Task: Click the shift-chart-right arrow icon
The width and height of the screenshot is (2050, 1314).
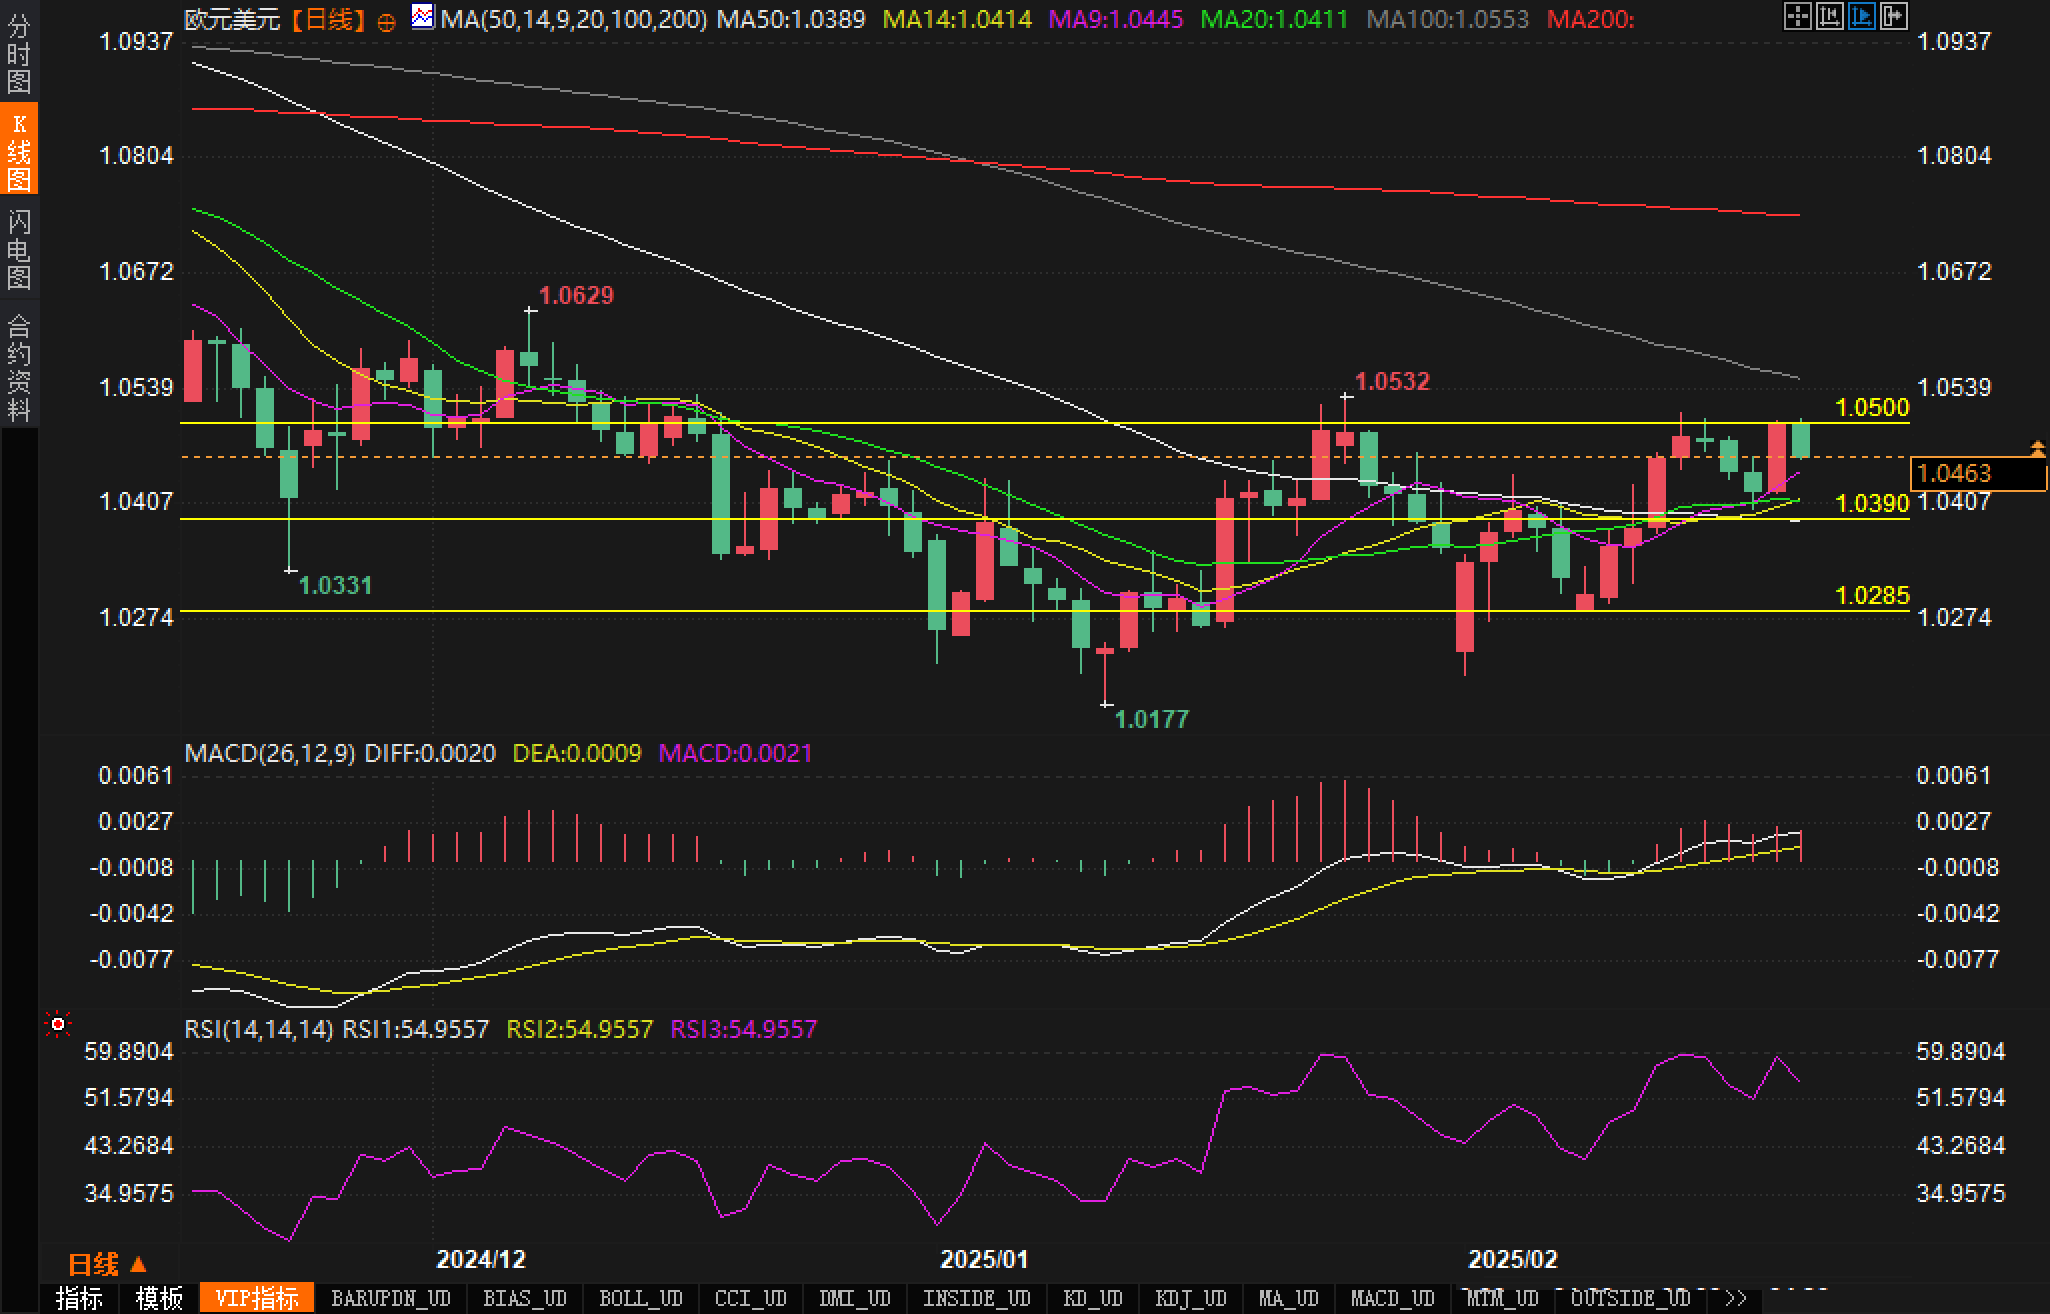Action: click(x=1893, y=16)
